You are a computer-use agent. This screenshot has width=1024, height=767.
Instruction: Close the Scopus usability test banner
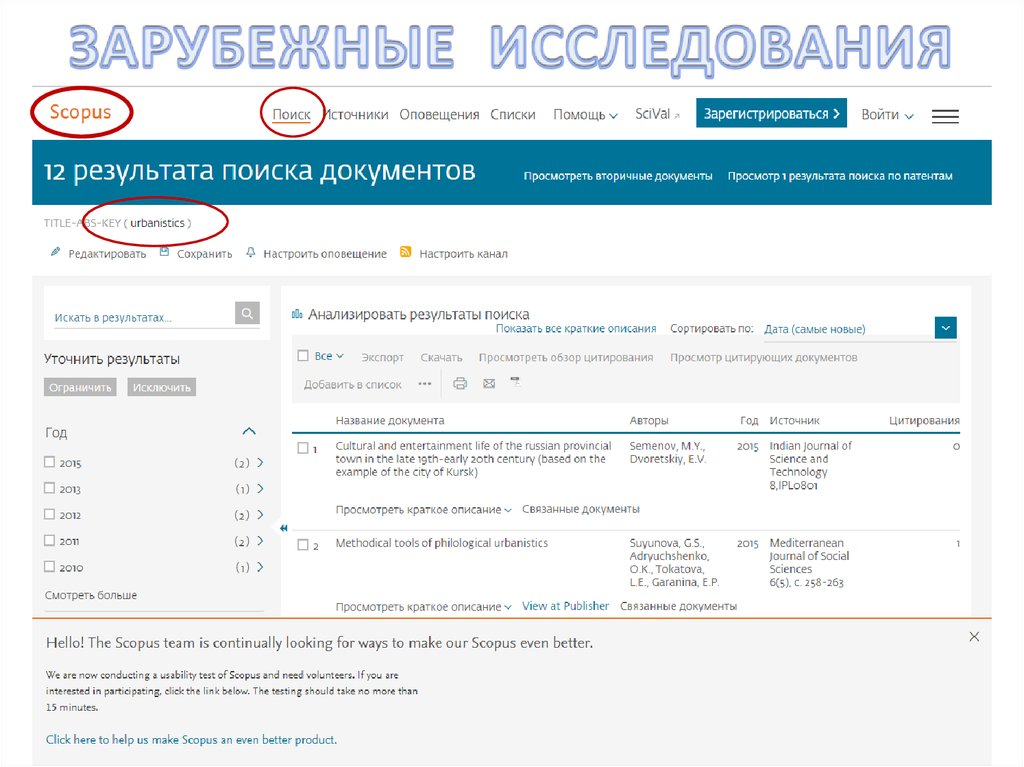click(974, 637)
